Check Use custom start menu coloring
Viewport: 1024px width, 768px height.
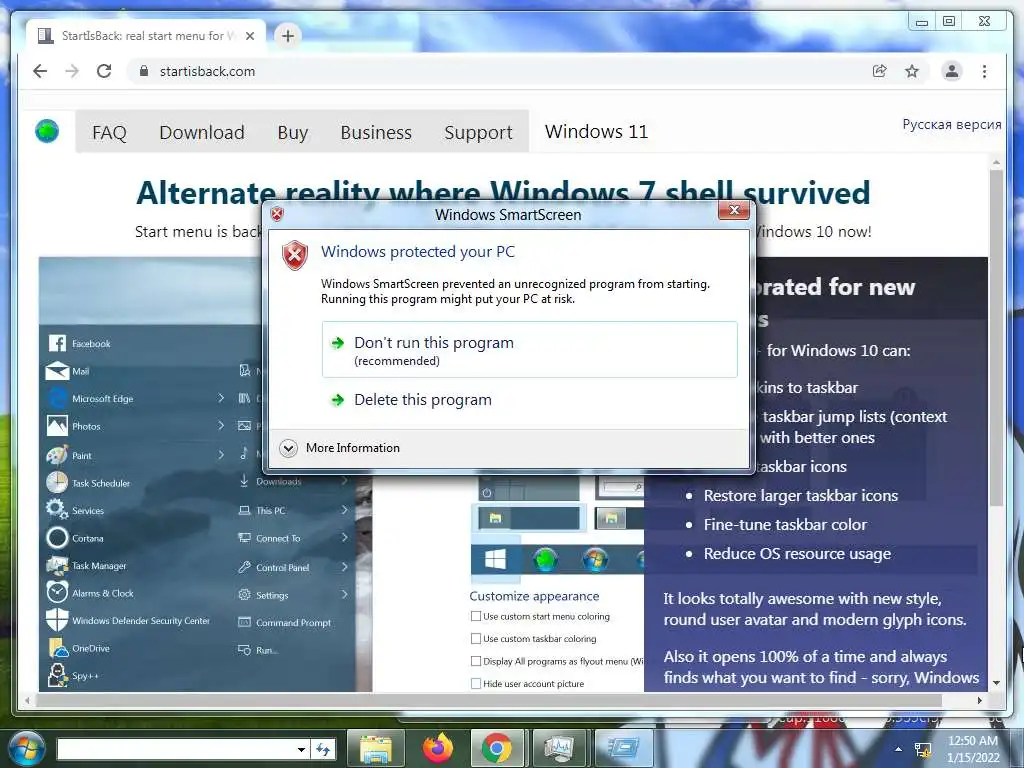click(x=475, y=616)
